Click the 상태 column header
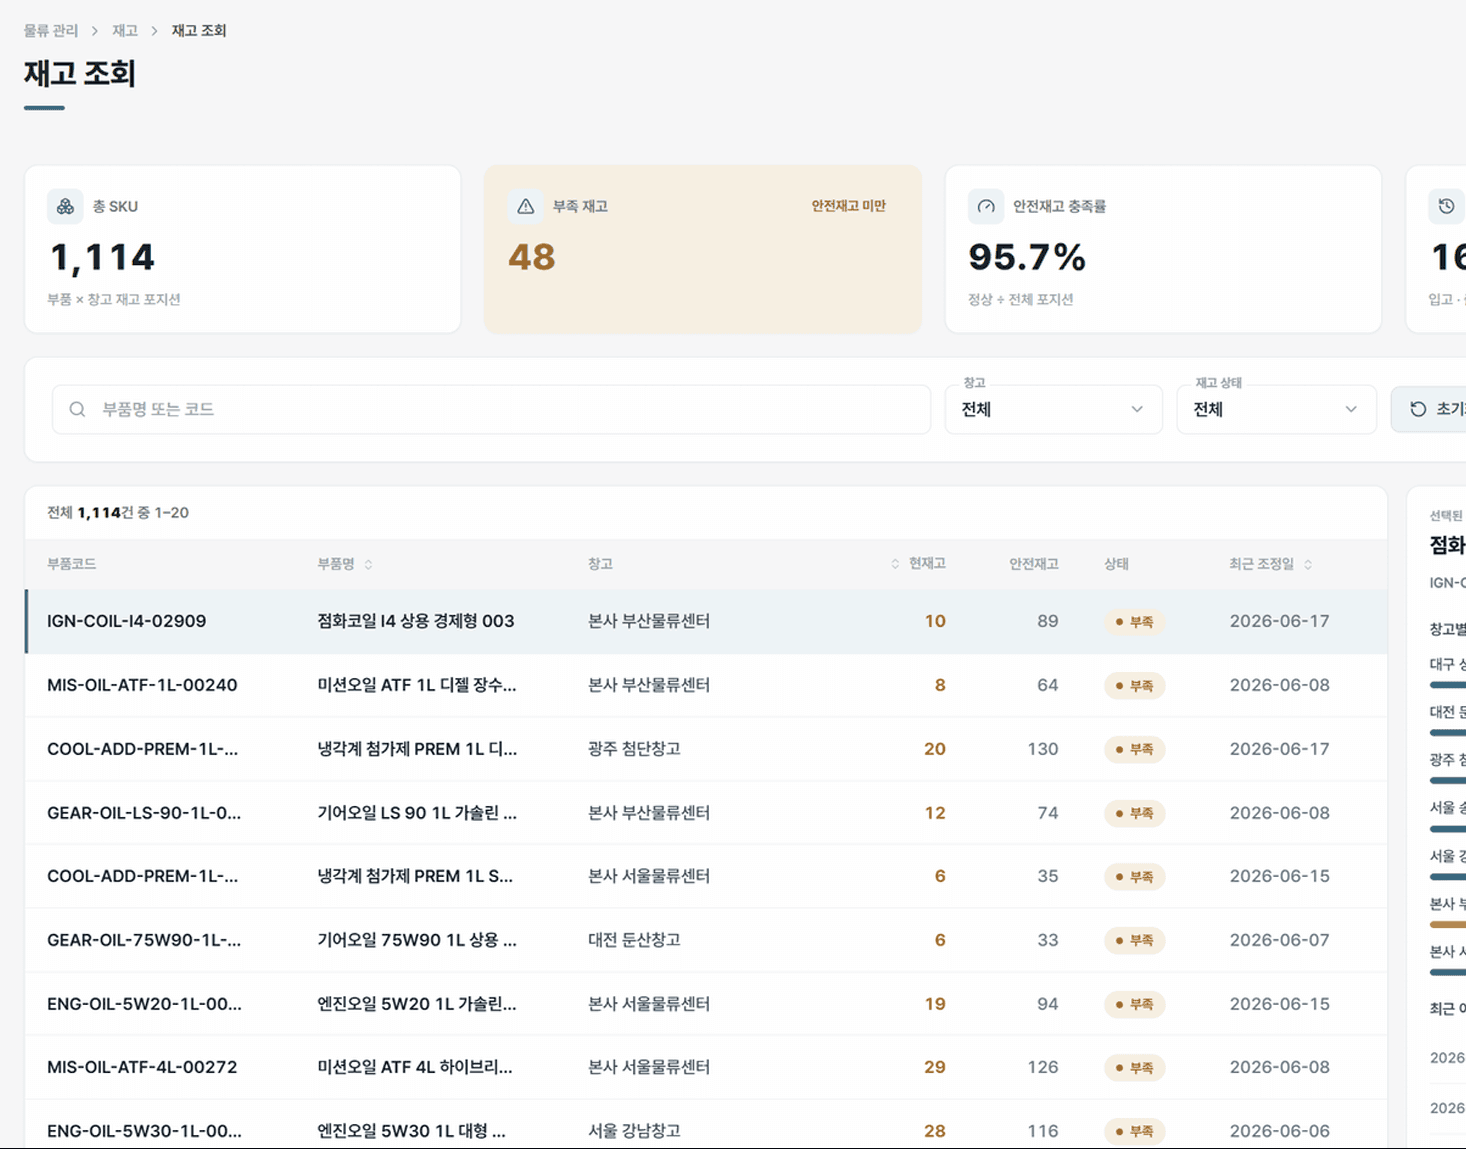The image size is (1466, 1149). pos(1116,564)
